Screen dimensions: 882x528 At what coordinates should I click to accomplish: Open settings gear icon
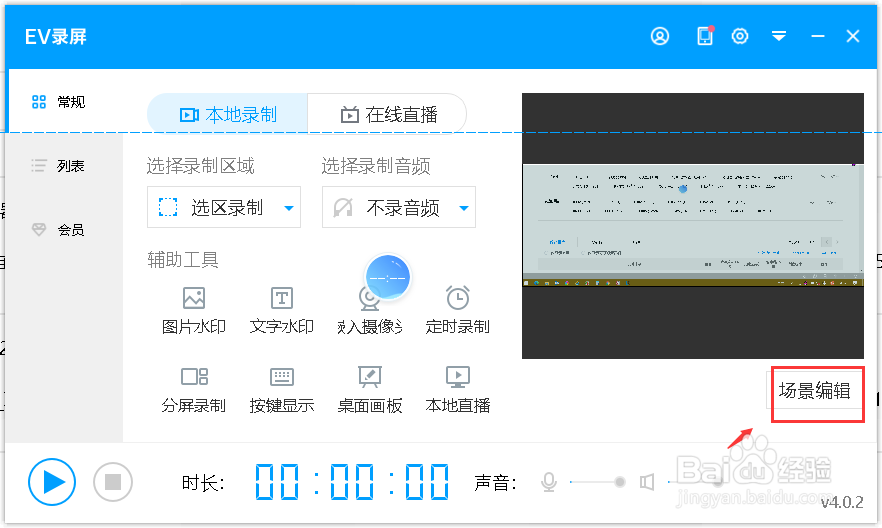coord(740,37)
